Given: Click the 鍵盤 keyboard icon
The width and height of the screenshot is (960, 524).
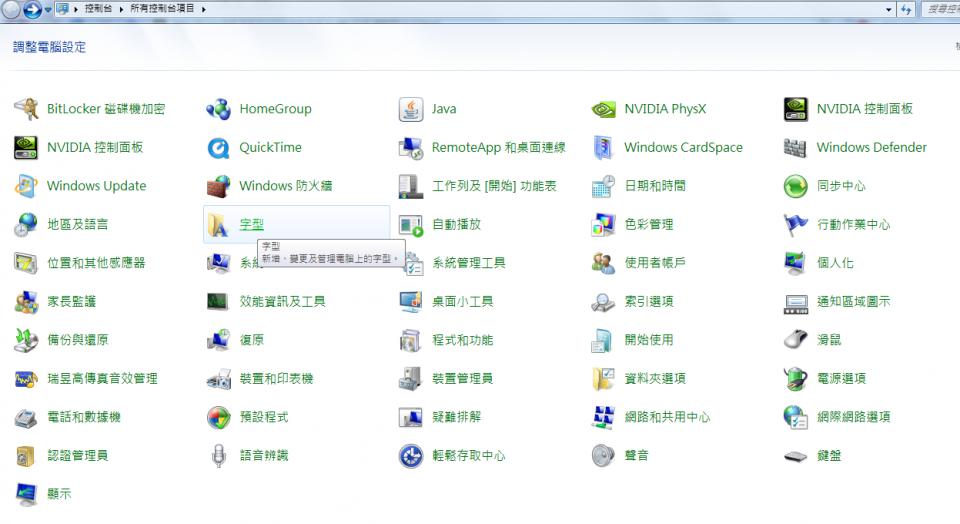Looking at the screenshot, I should click(795, 457).
